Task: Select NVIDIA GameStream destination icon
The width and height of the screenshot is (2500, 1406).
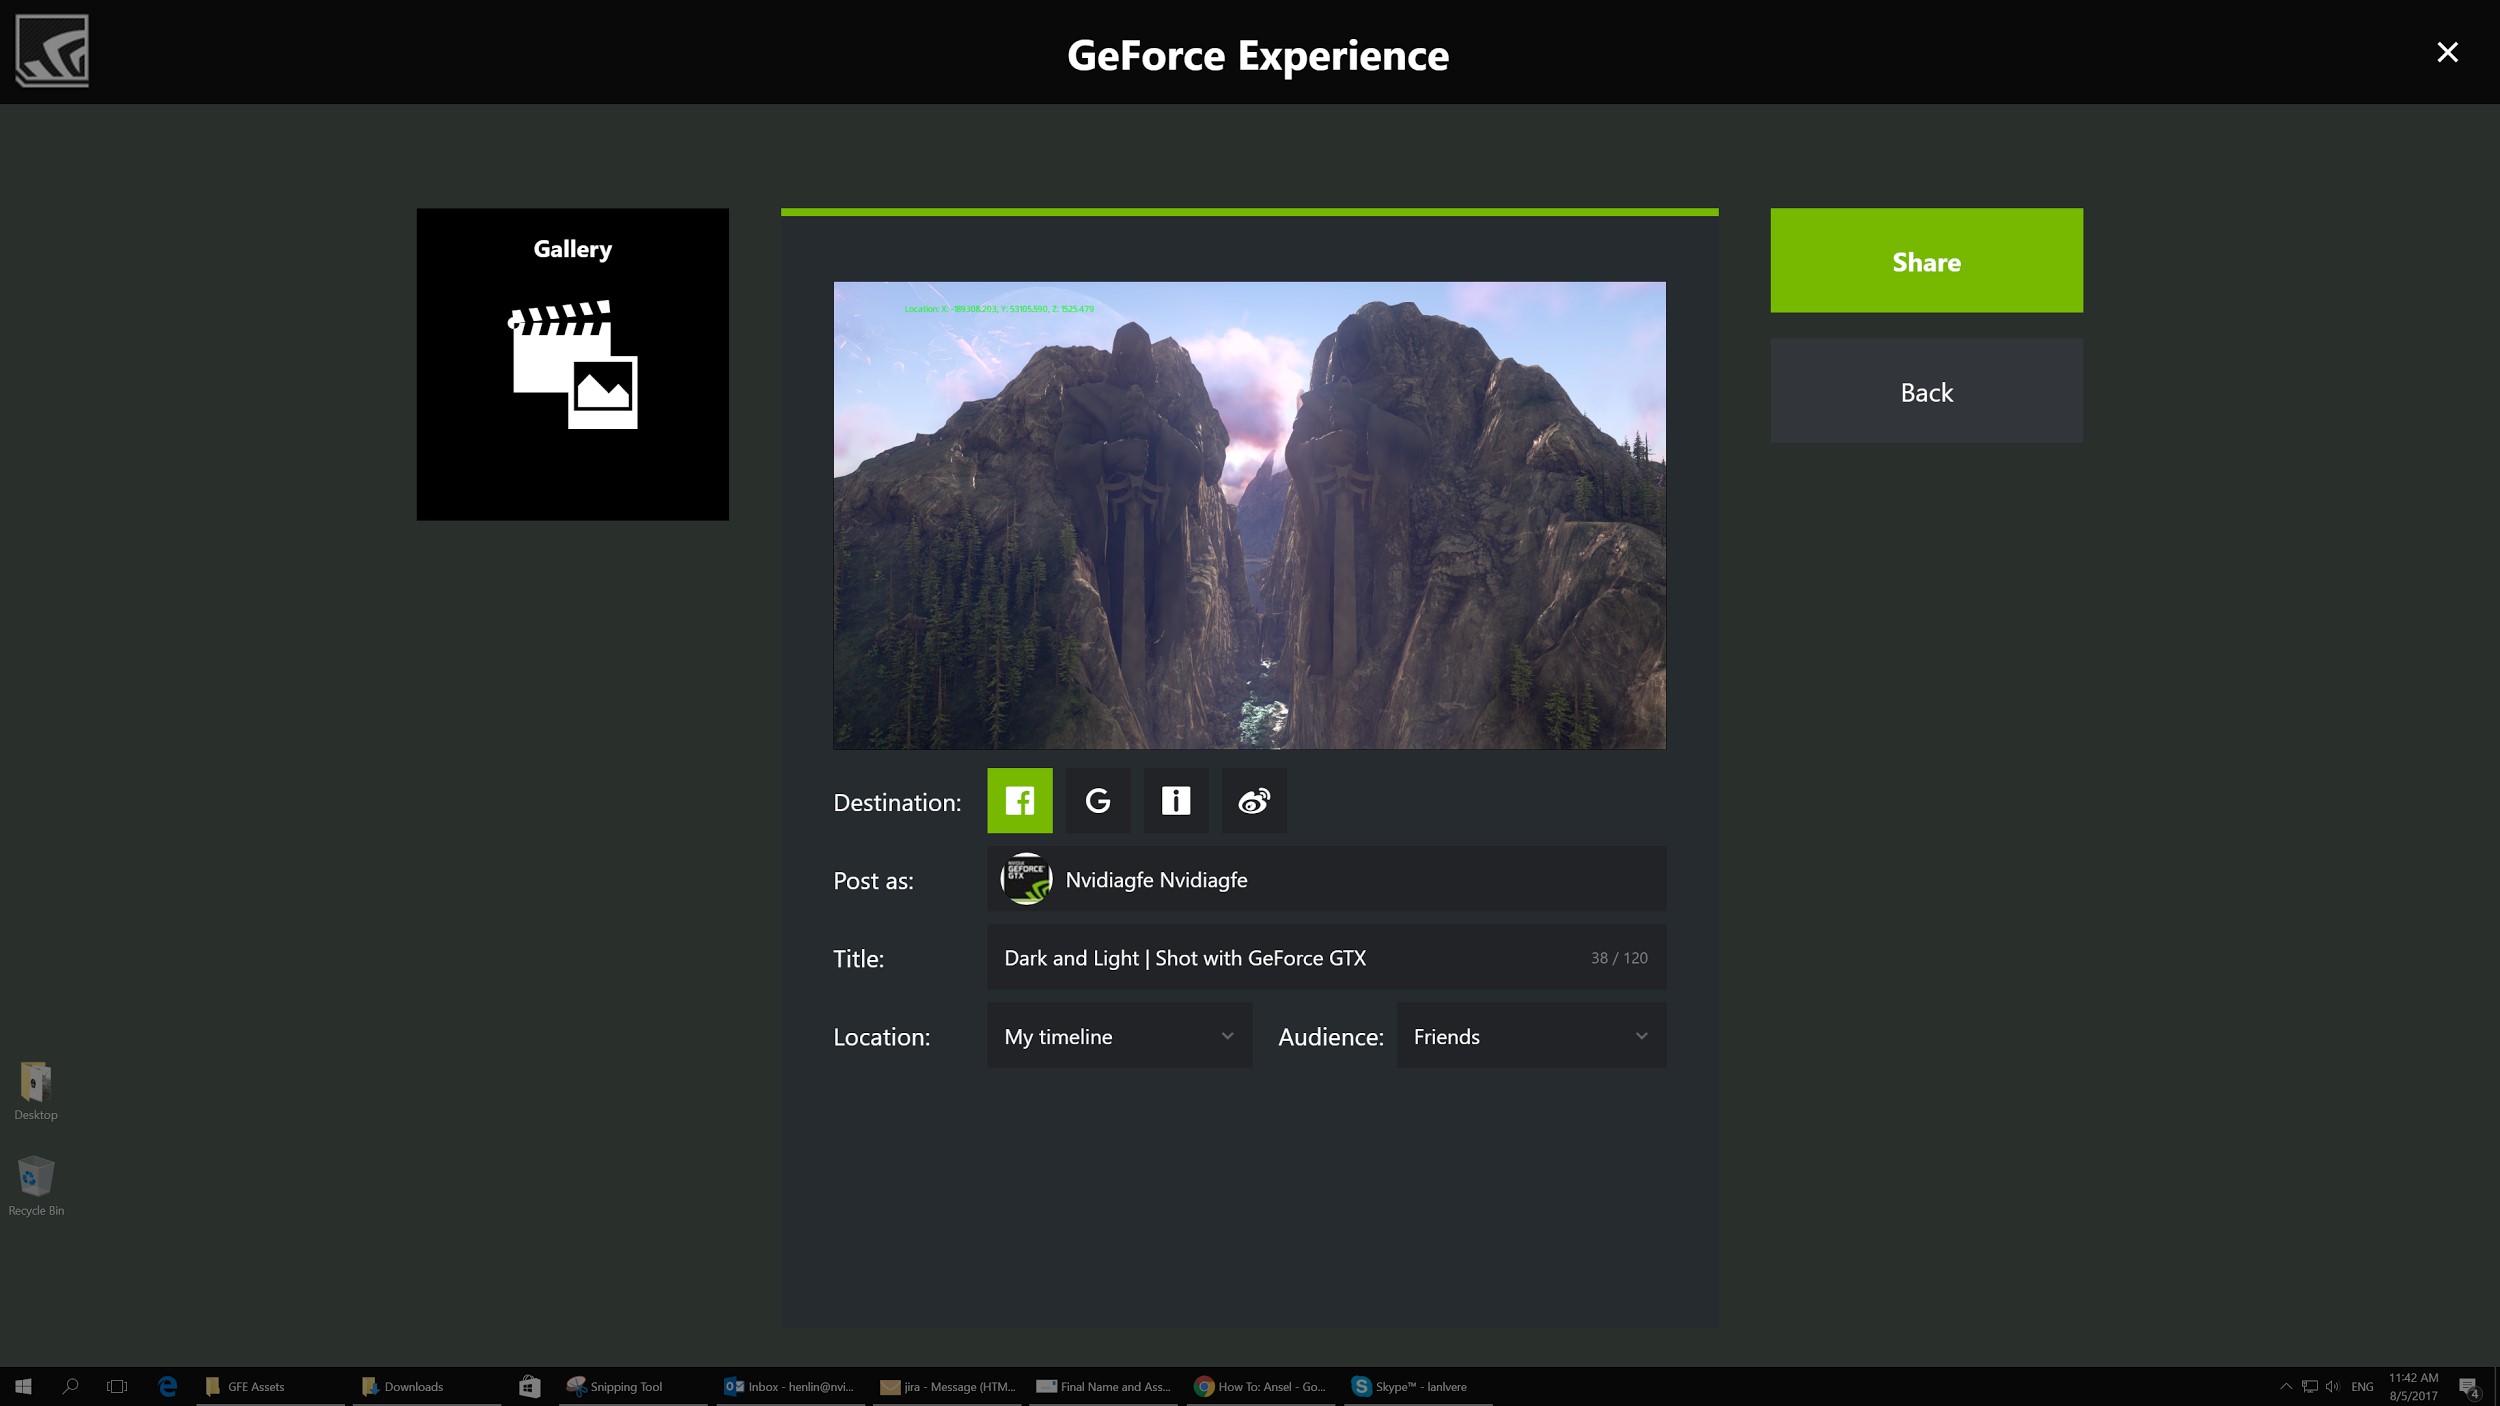Action: click(1176, 800)
